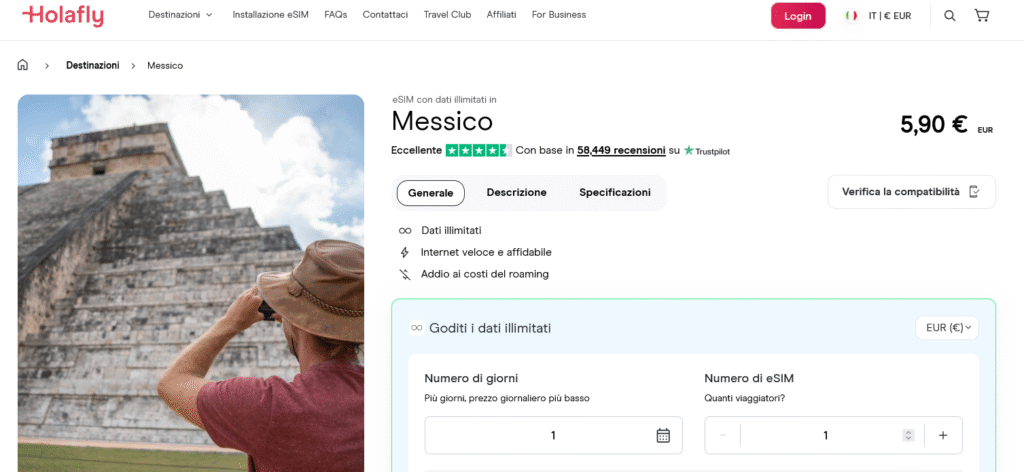Viewport: 1024px width, 472px height.
Task: Go to Affiliati page
Action: (502, 14)
